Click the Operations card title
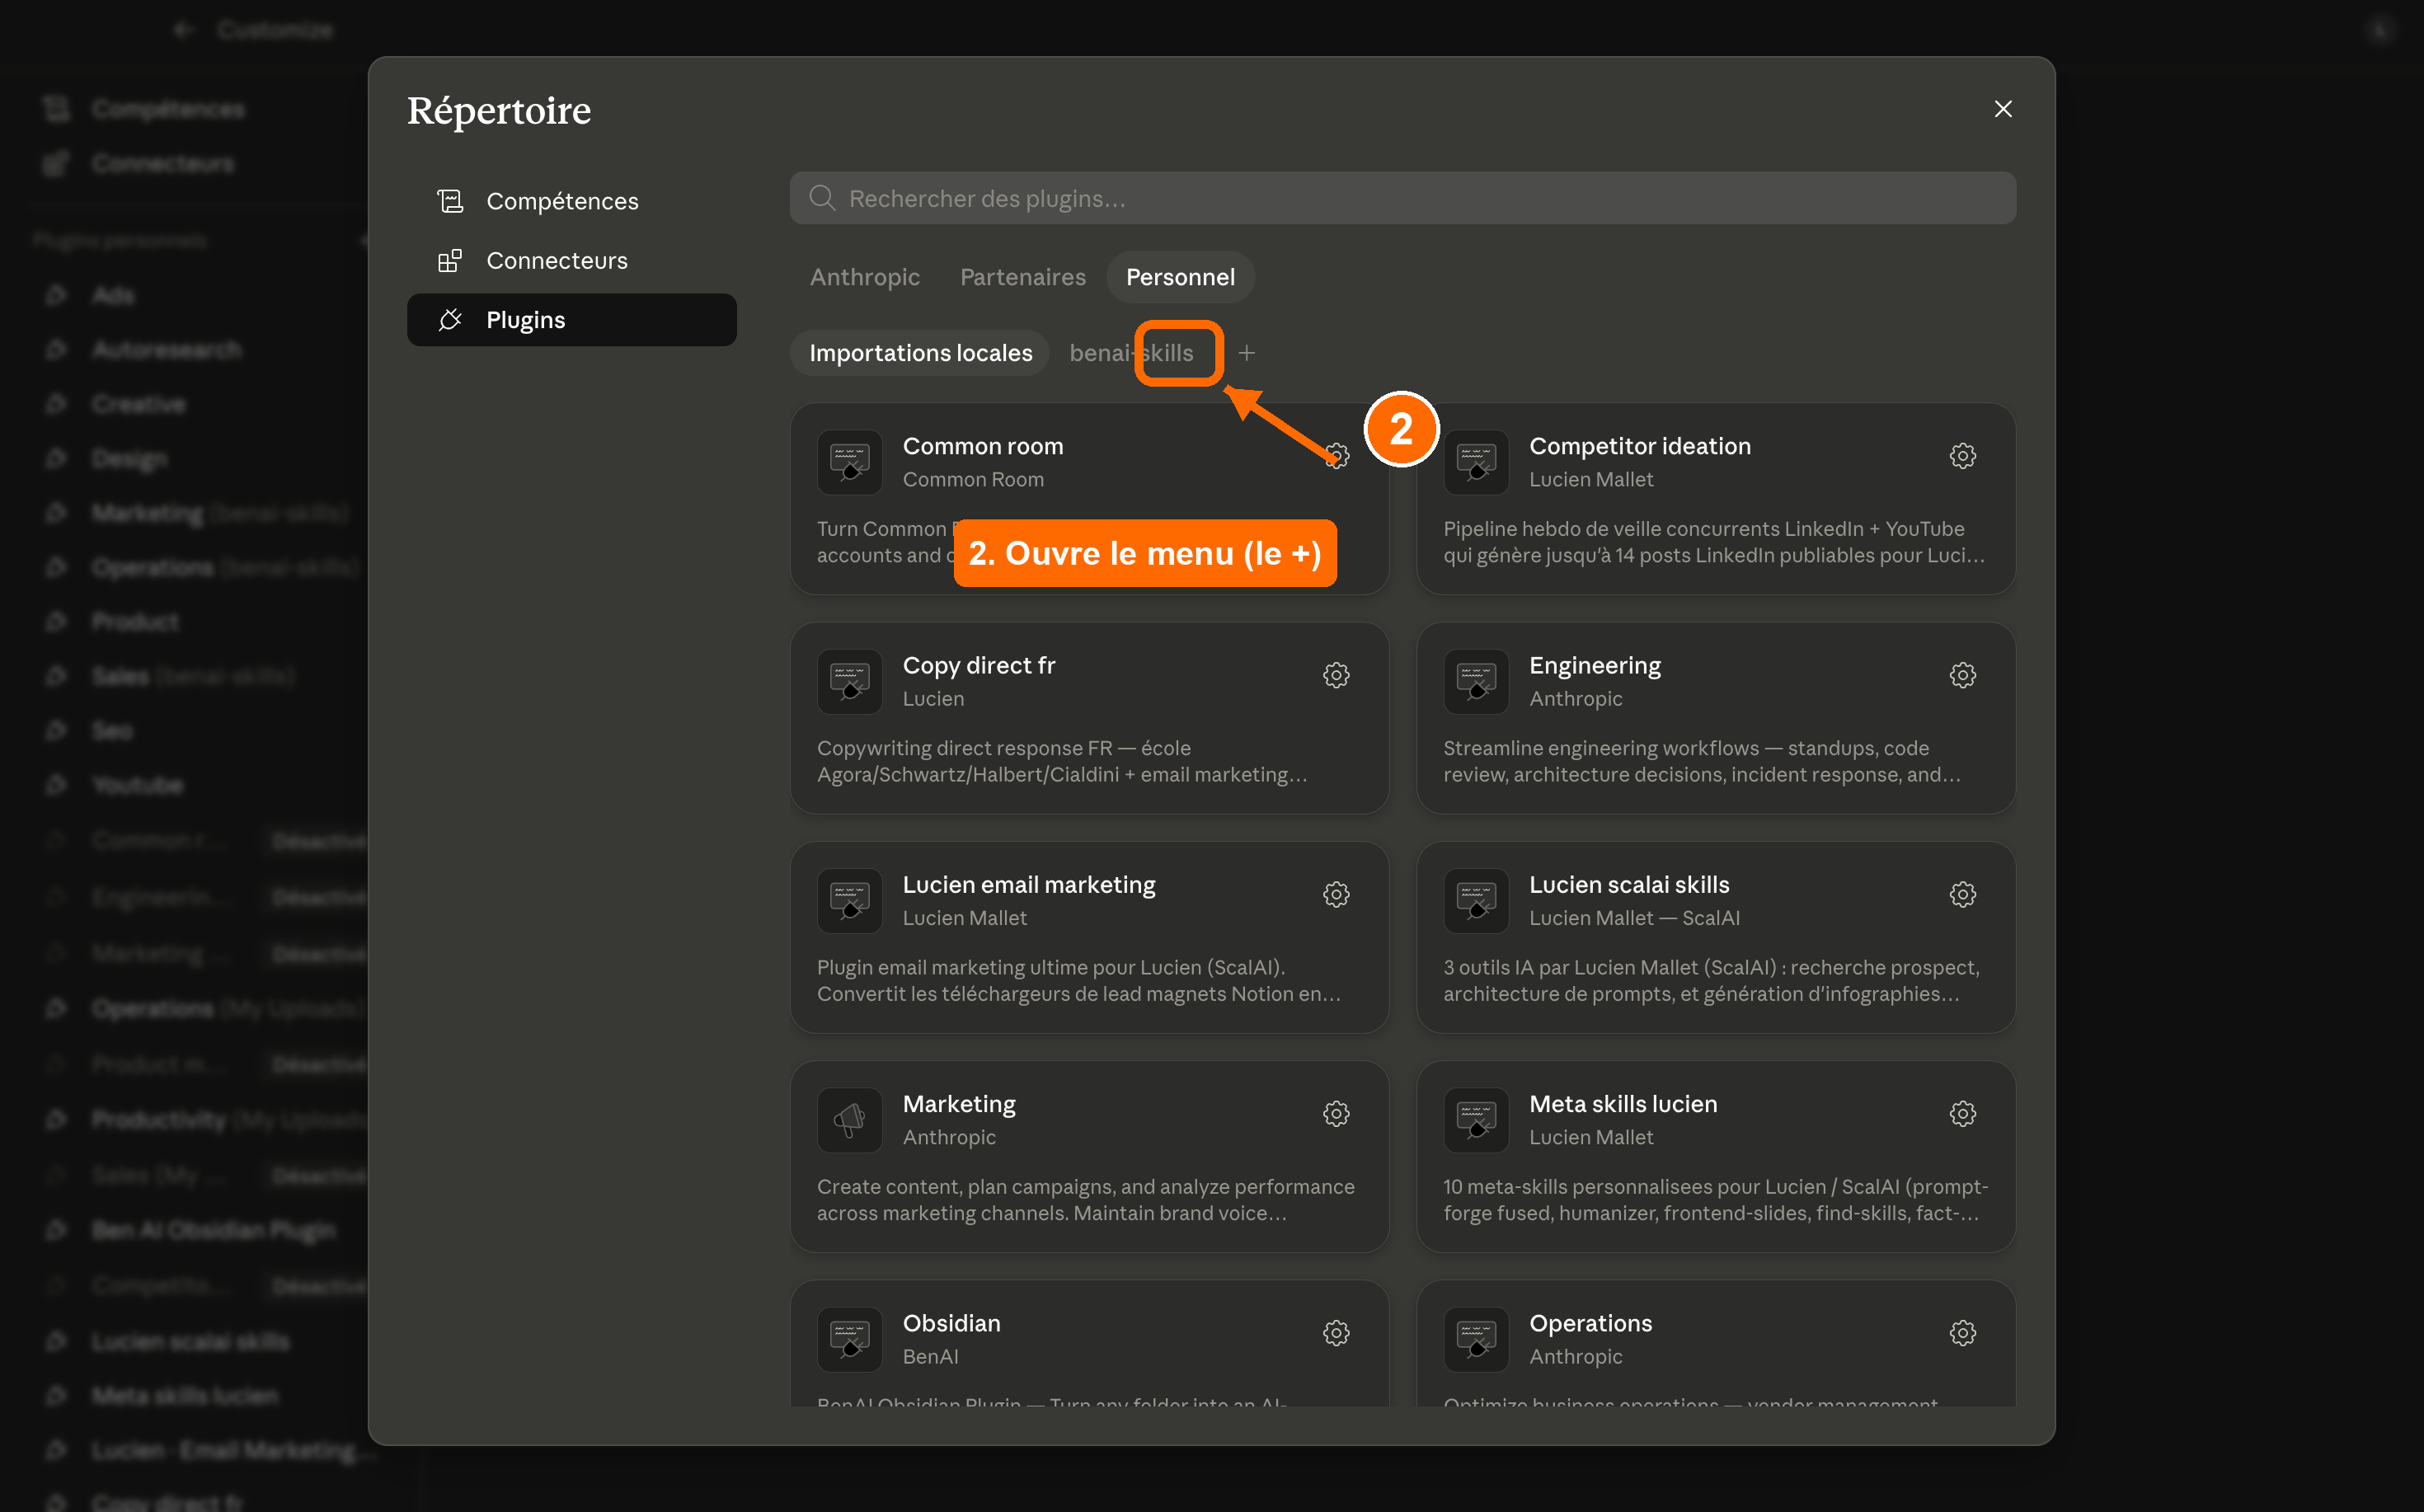 pos(1590,1322)
